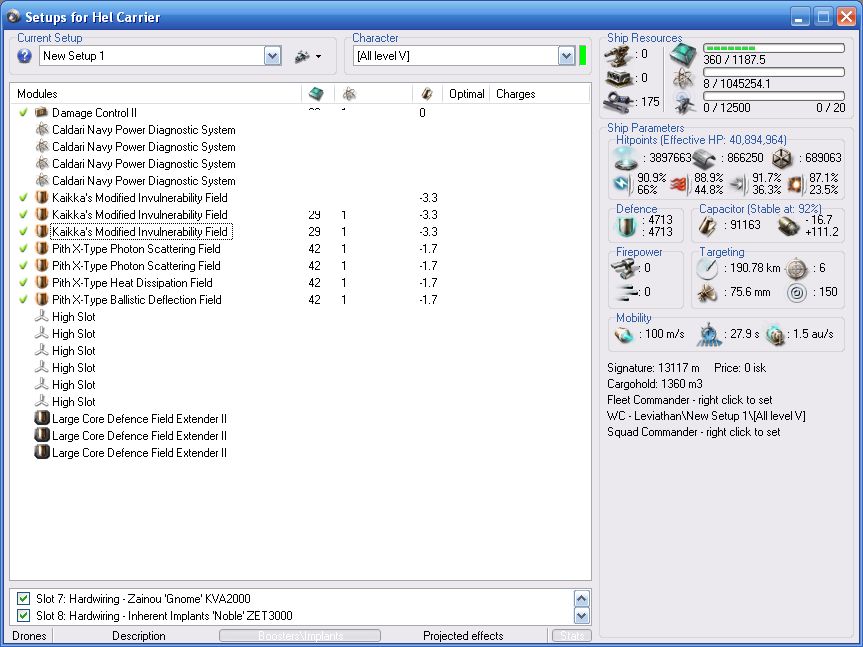
Task: Click the powergrid usage progress bar
Action: point(774,72)
